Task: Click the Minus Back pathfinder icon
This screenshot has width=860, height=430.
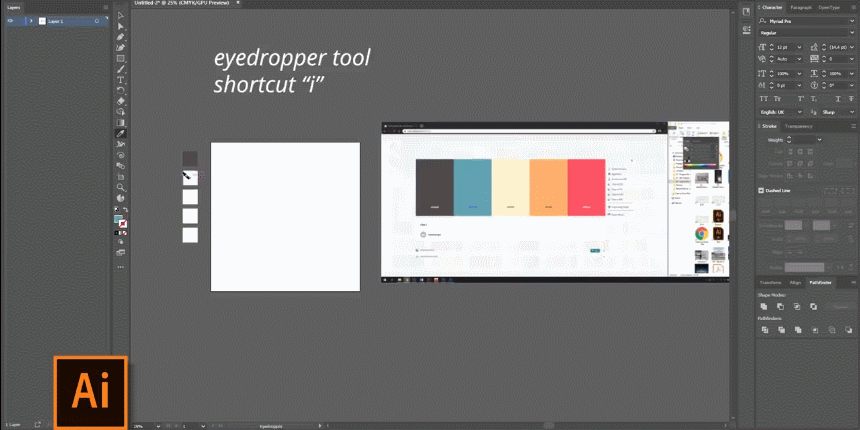Action: click(x=848, y=330)
